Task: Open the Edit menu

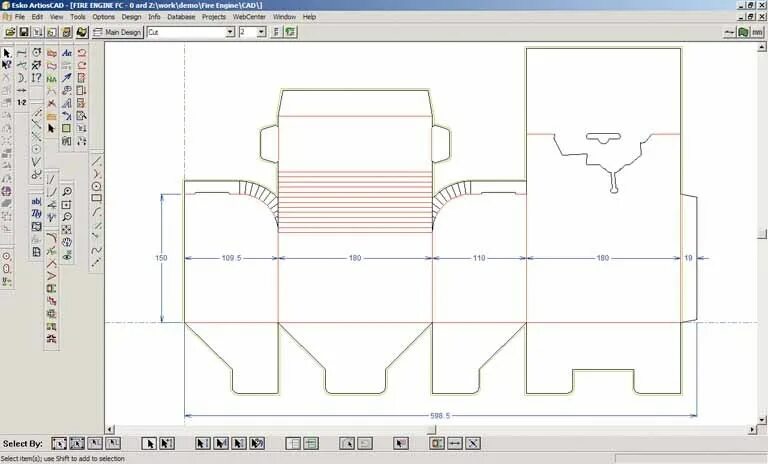Action: (x=37, y=17)
